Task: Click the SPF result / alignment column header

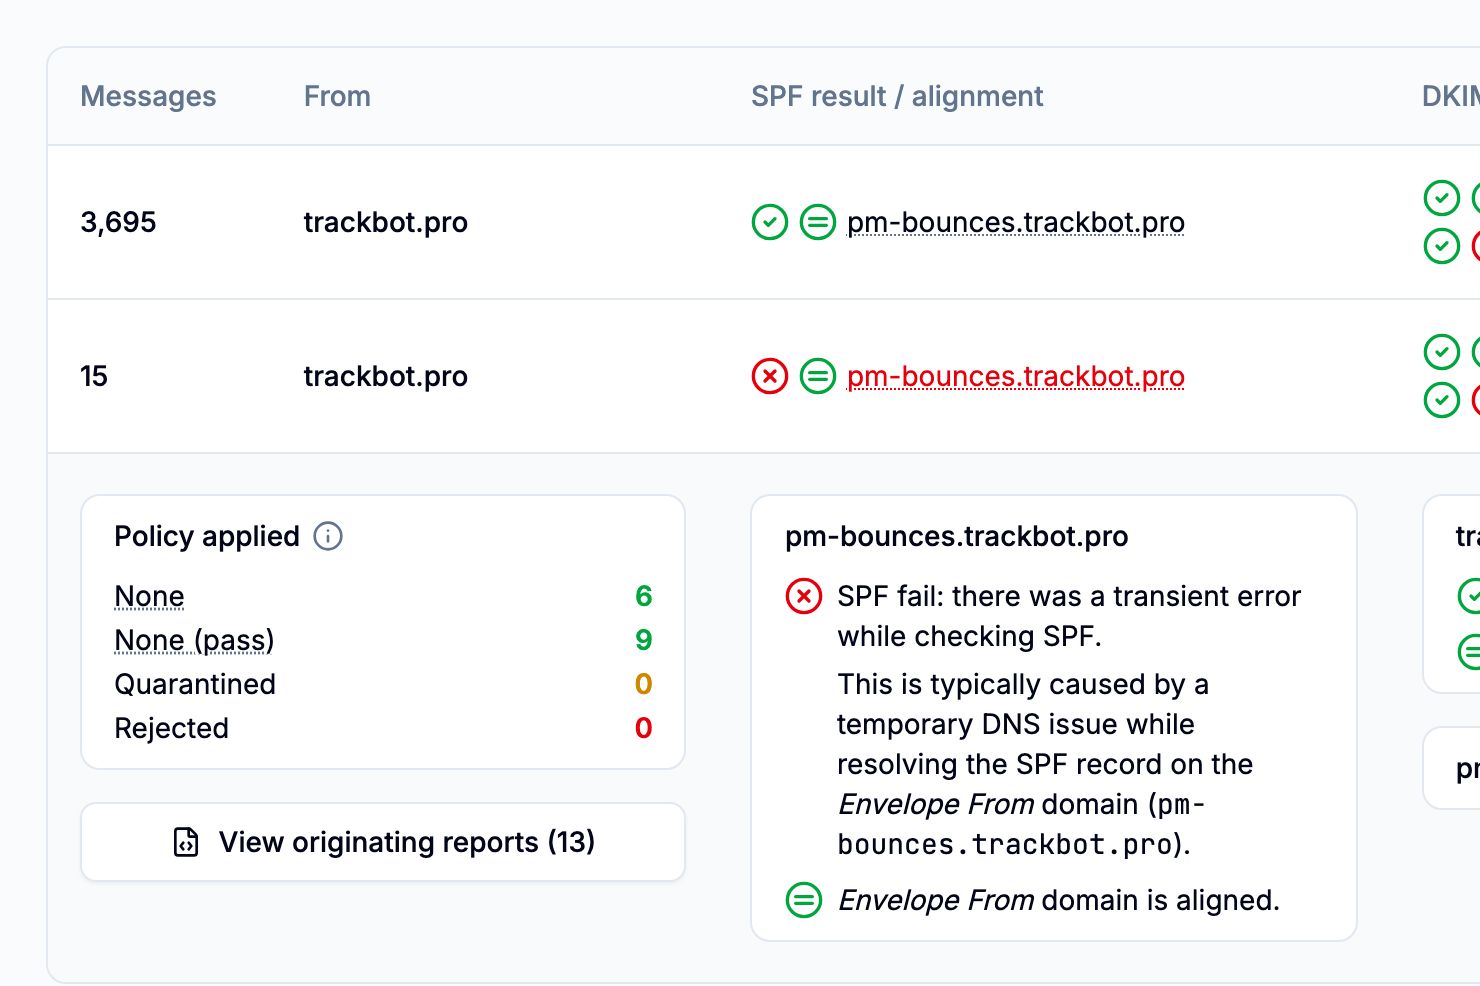Action: (897, 96)
